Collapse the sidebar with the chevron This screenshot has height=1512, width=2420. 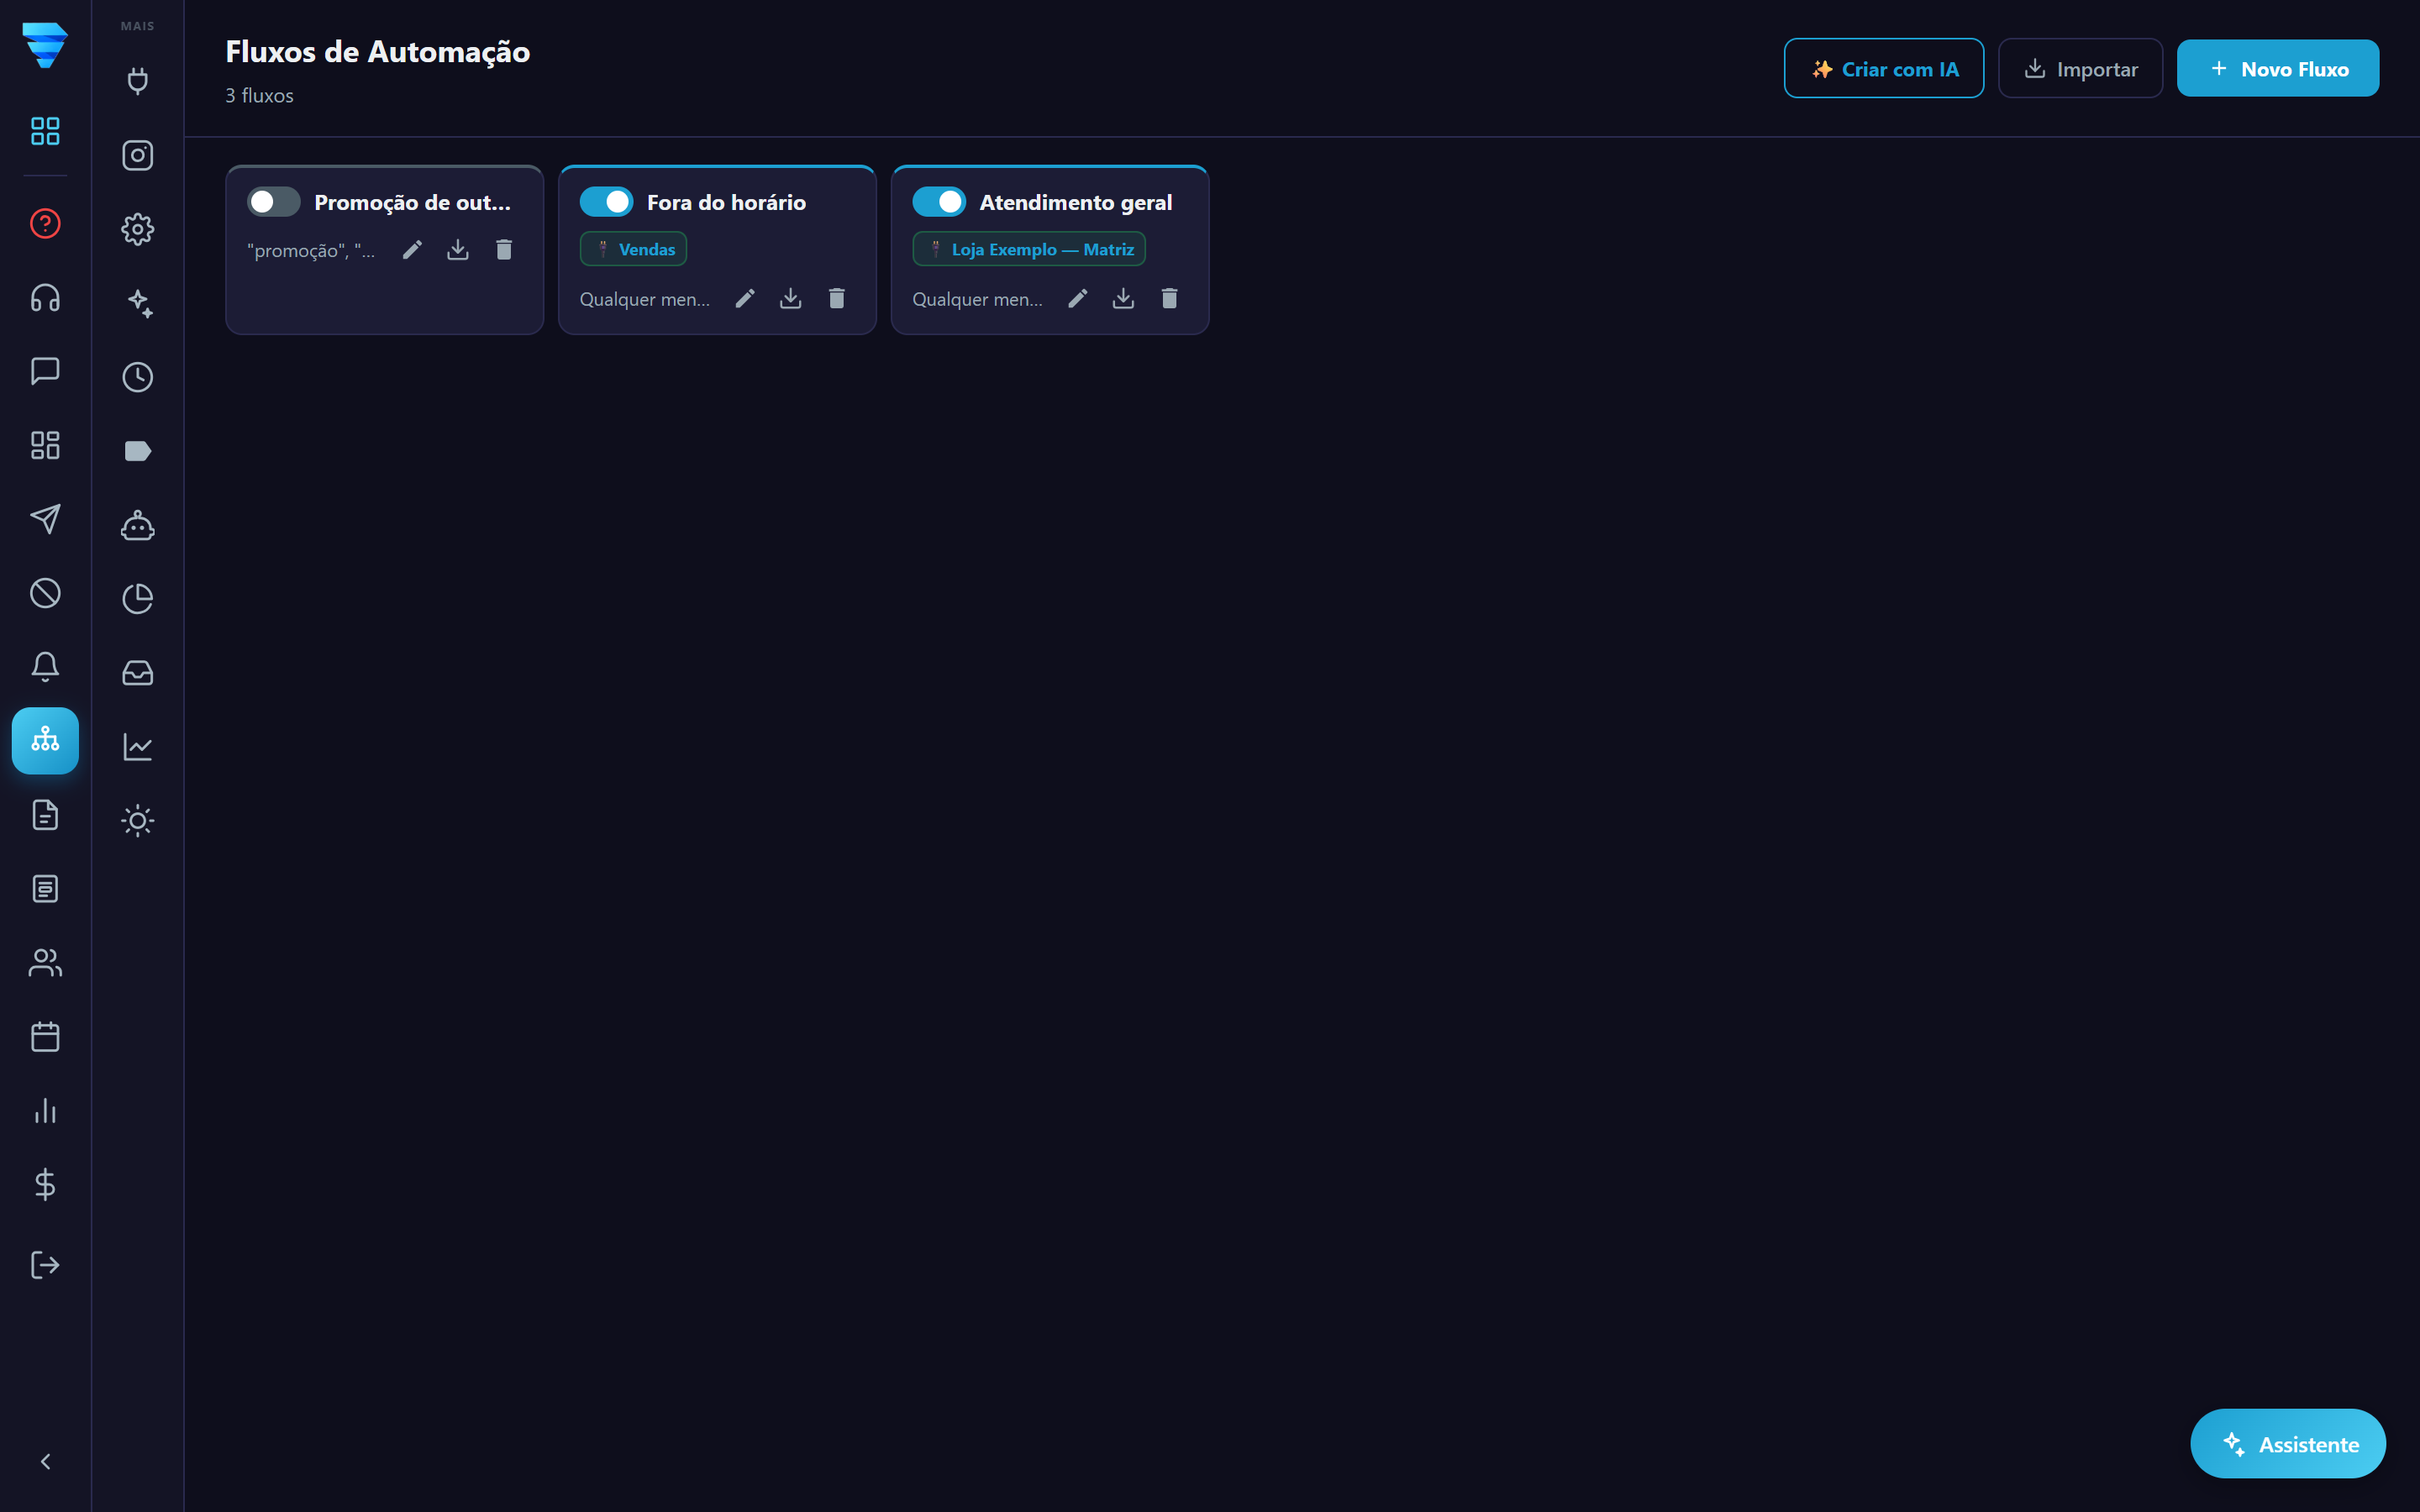(45, 1462)
